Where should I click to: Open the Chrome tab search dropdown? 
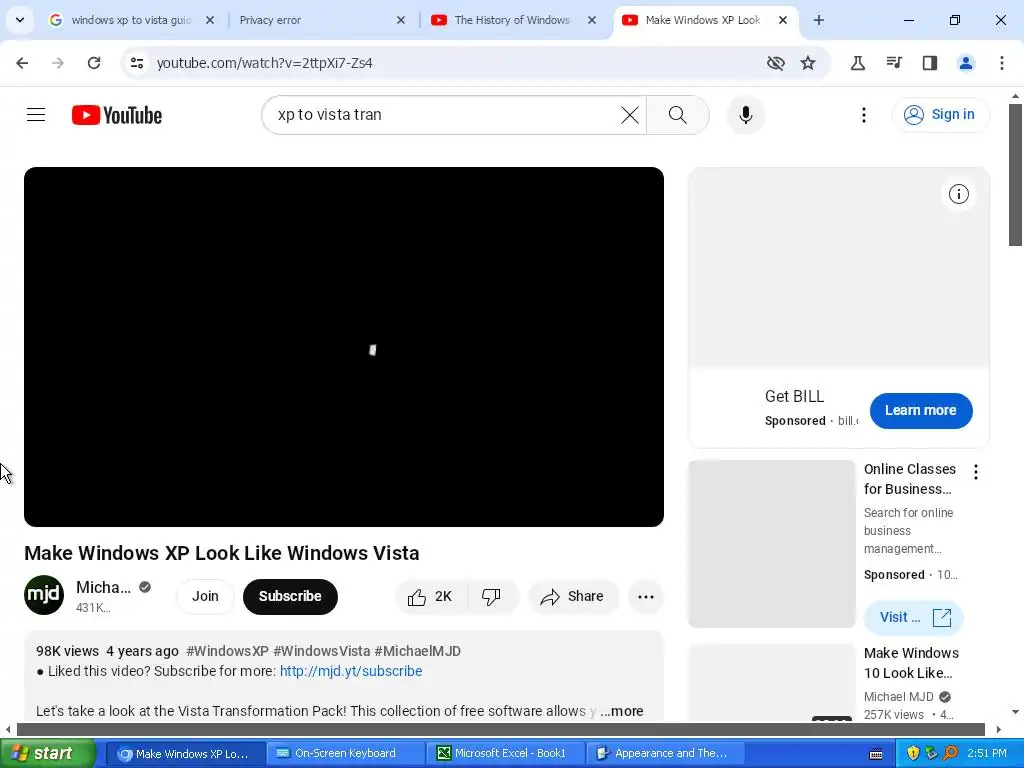coord(20,20)
